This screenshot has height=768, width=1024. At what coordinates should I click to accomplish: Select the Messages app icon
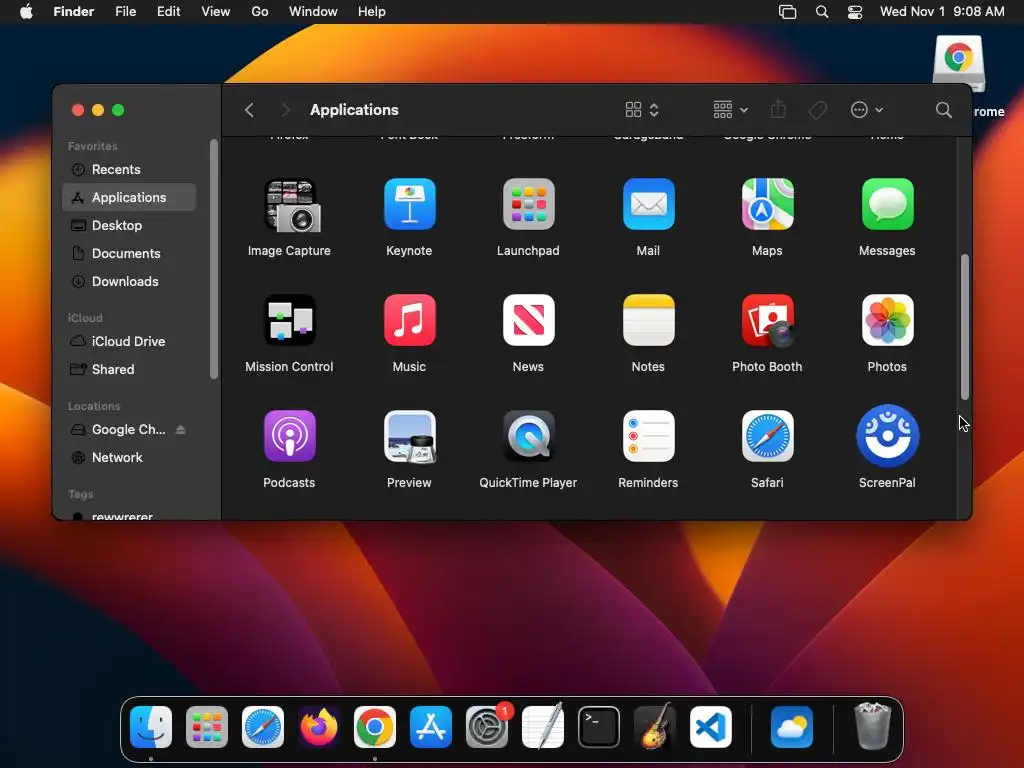[x=888, y=204]
